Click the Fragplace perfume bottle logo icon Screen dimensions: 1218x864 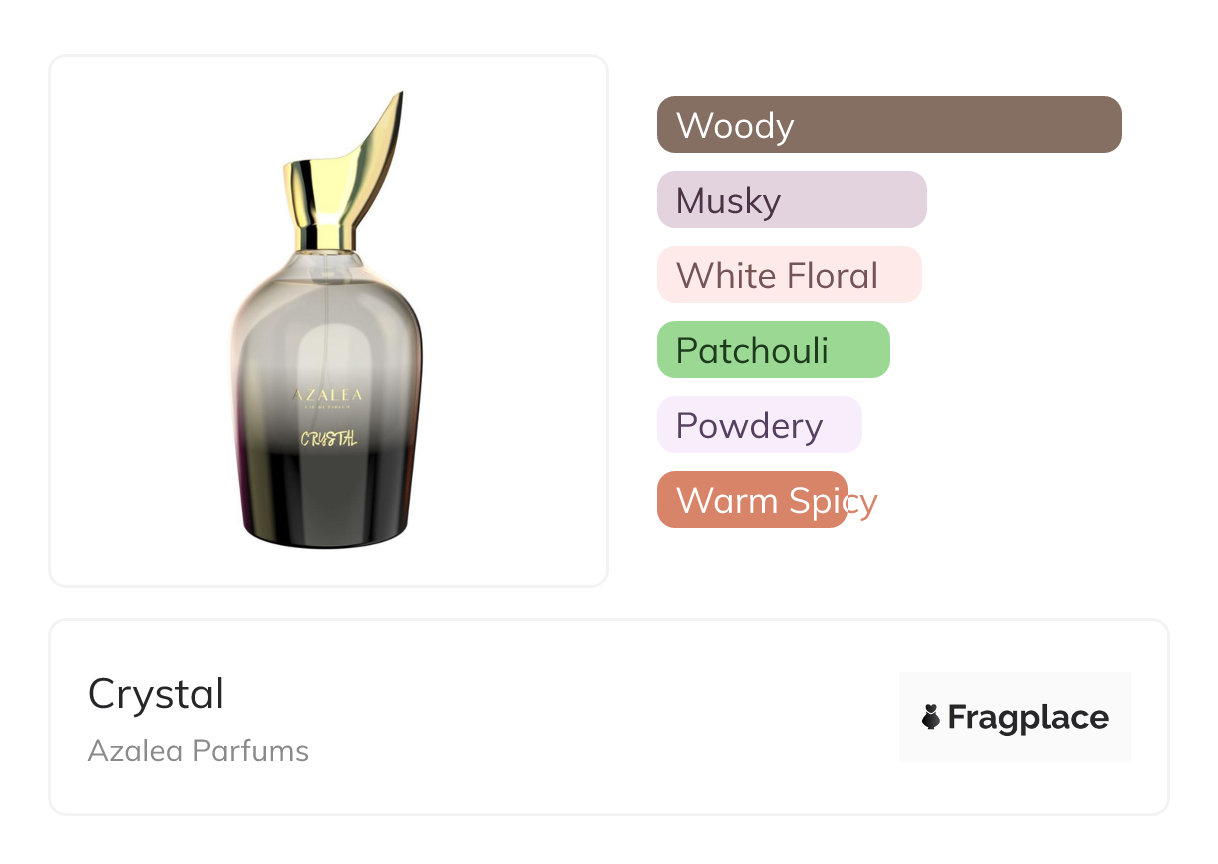click(931, 717)
